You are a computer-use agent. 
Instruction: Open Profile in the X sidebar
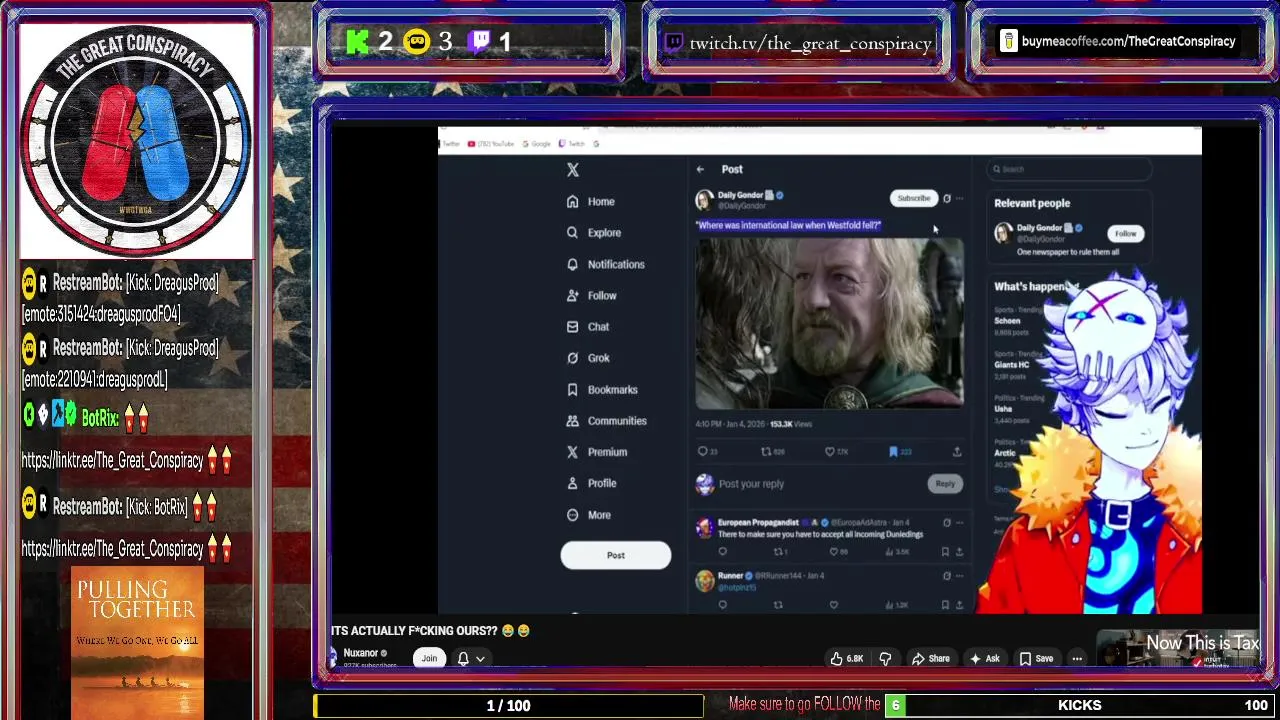click(591, 483)
